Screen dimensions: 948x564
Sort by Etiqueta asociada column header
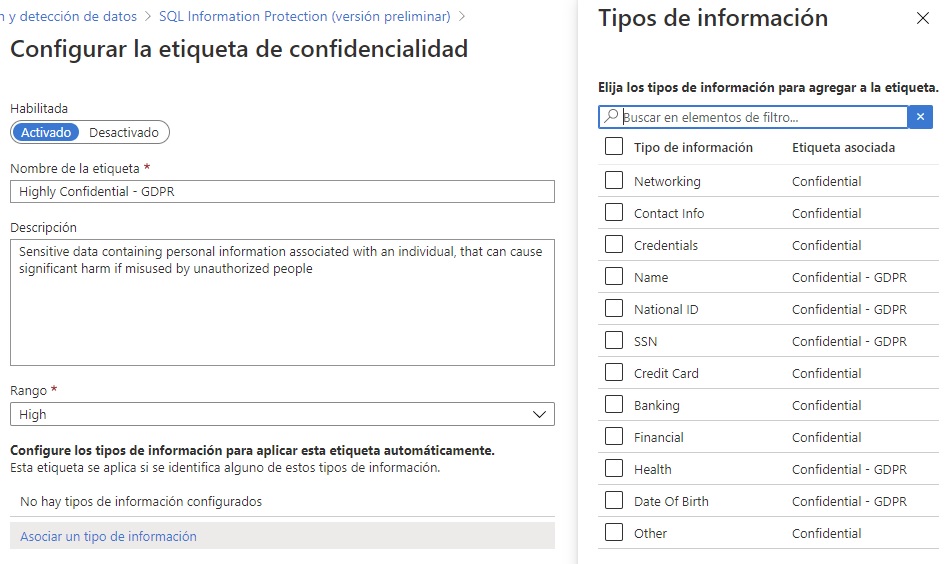pyautogui.click(x=843, y=147)
